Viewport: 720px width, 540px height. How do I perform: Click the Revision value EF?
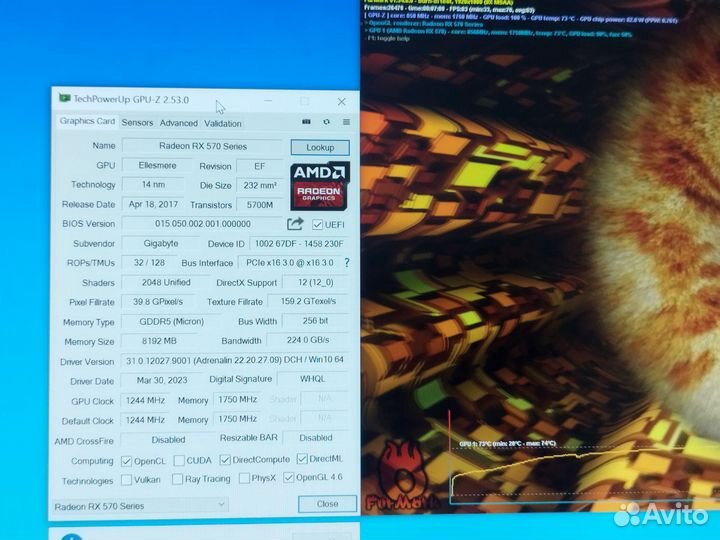tap(259, 166)
